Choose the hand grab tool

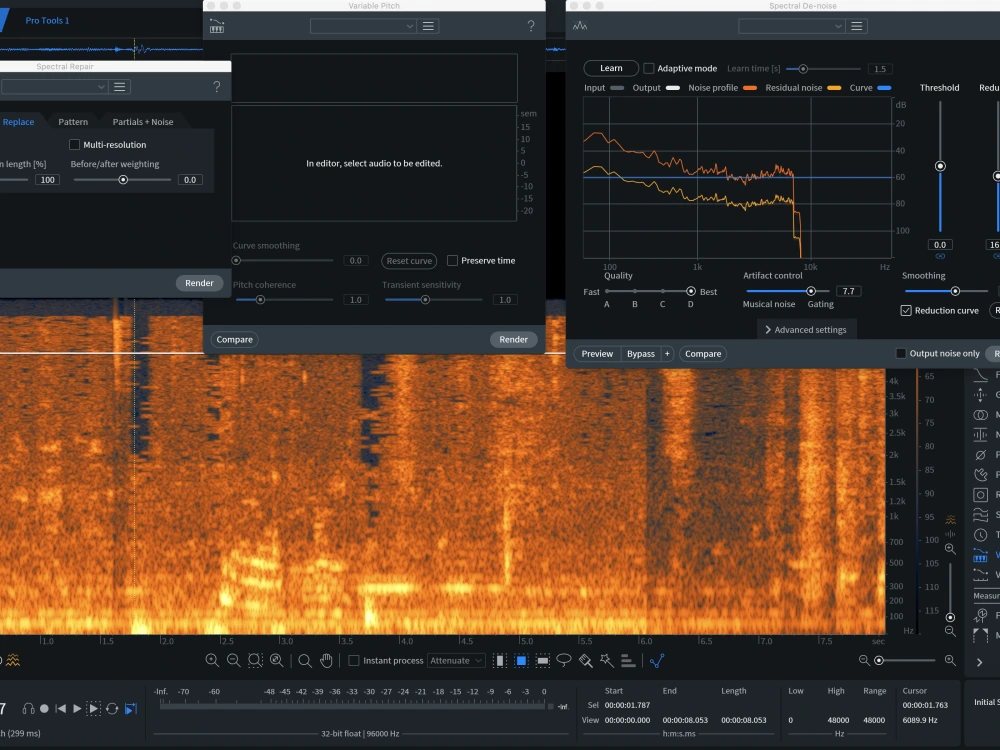pyautogui.click(x=327, y=661)
